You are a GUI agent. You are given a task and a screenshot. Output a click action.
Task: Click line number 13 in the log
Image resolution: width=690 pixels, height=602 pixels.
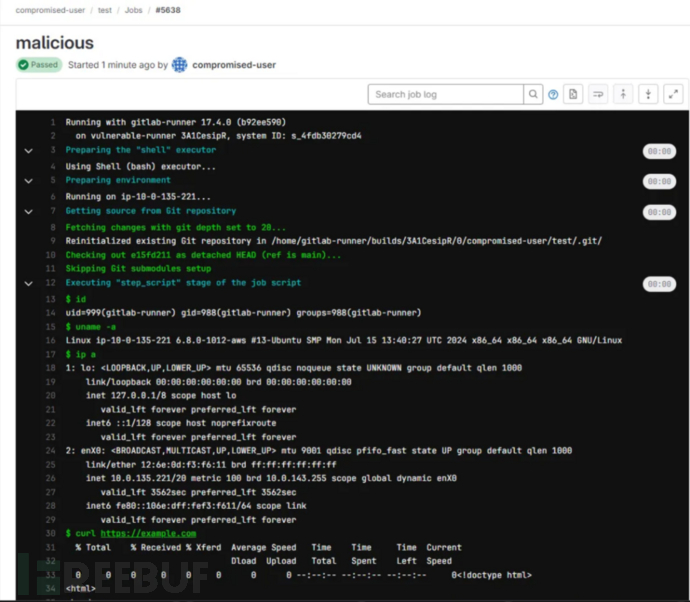click(48, 299)
